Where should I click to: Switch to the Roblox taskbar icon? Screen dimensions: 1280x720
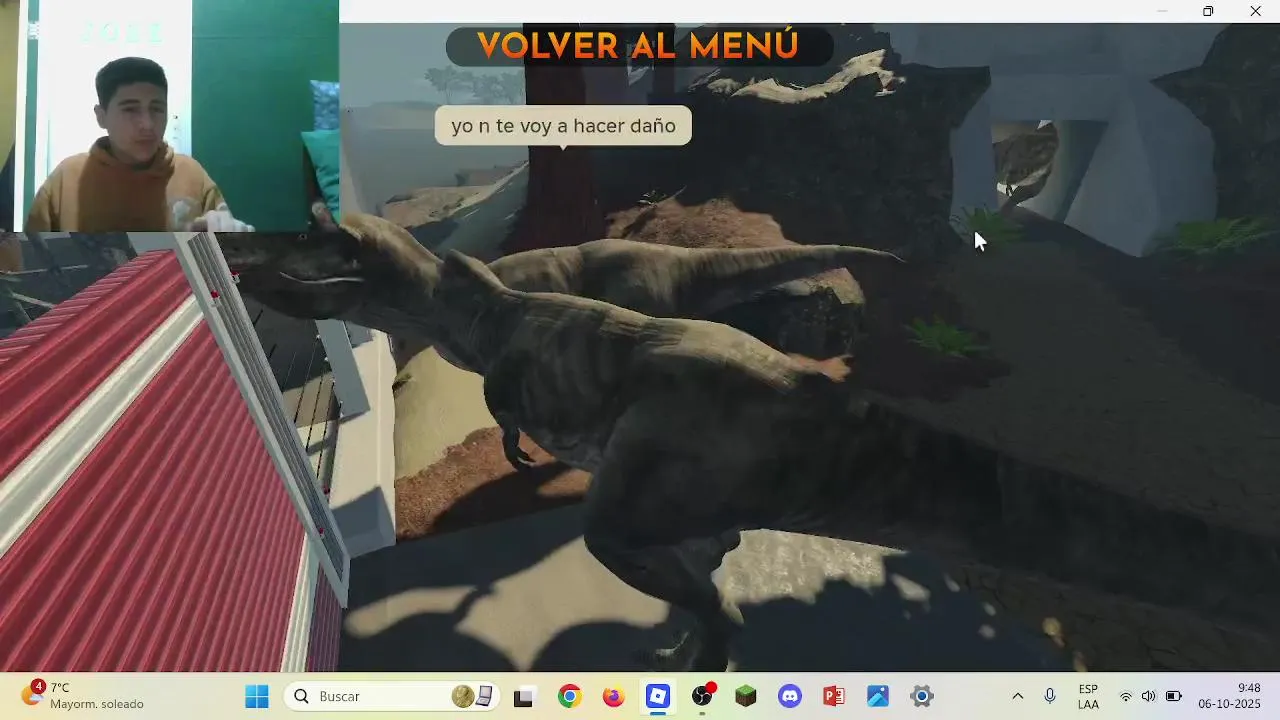point(657,696)
